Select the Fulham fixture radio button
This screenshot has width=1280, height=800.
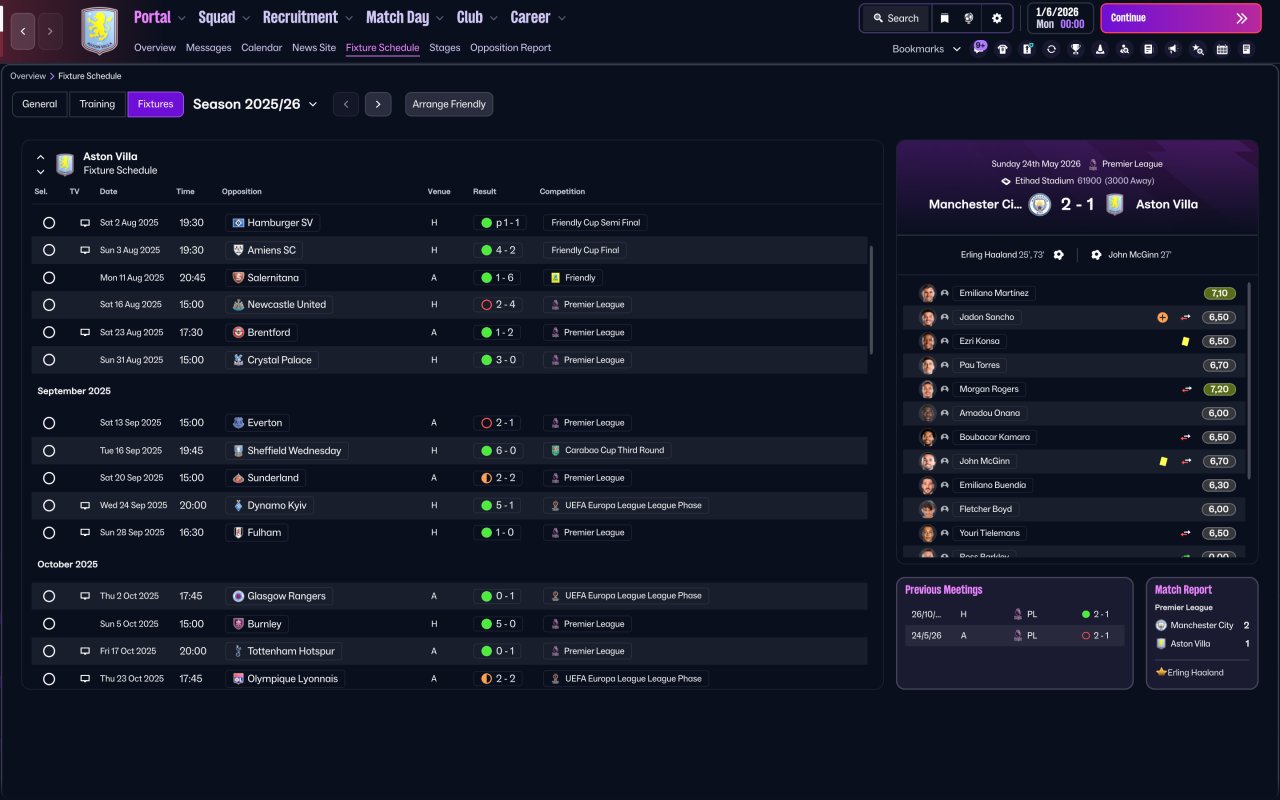point(49,533)
